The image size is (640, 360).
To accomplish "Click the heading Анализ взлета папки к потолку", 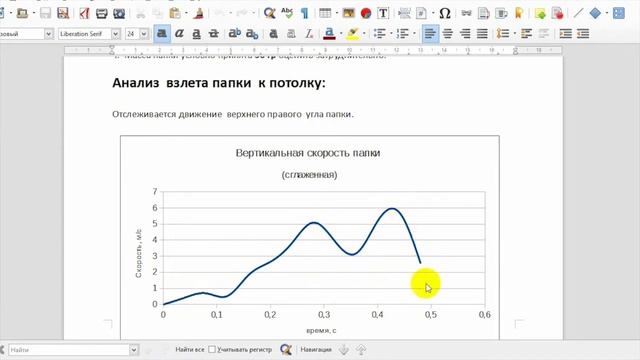I will pos(219,83).
